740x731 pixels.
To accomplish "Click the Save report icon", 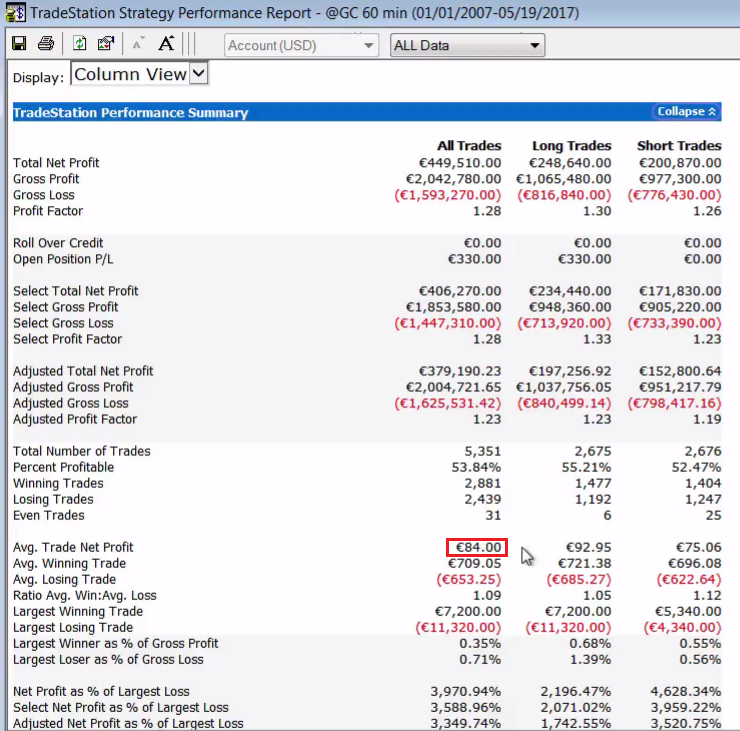I will 19,44.
